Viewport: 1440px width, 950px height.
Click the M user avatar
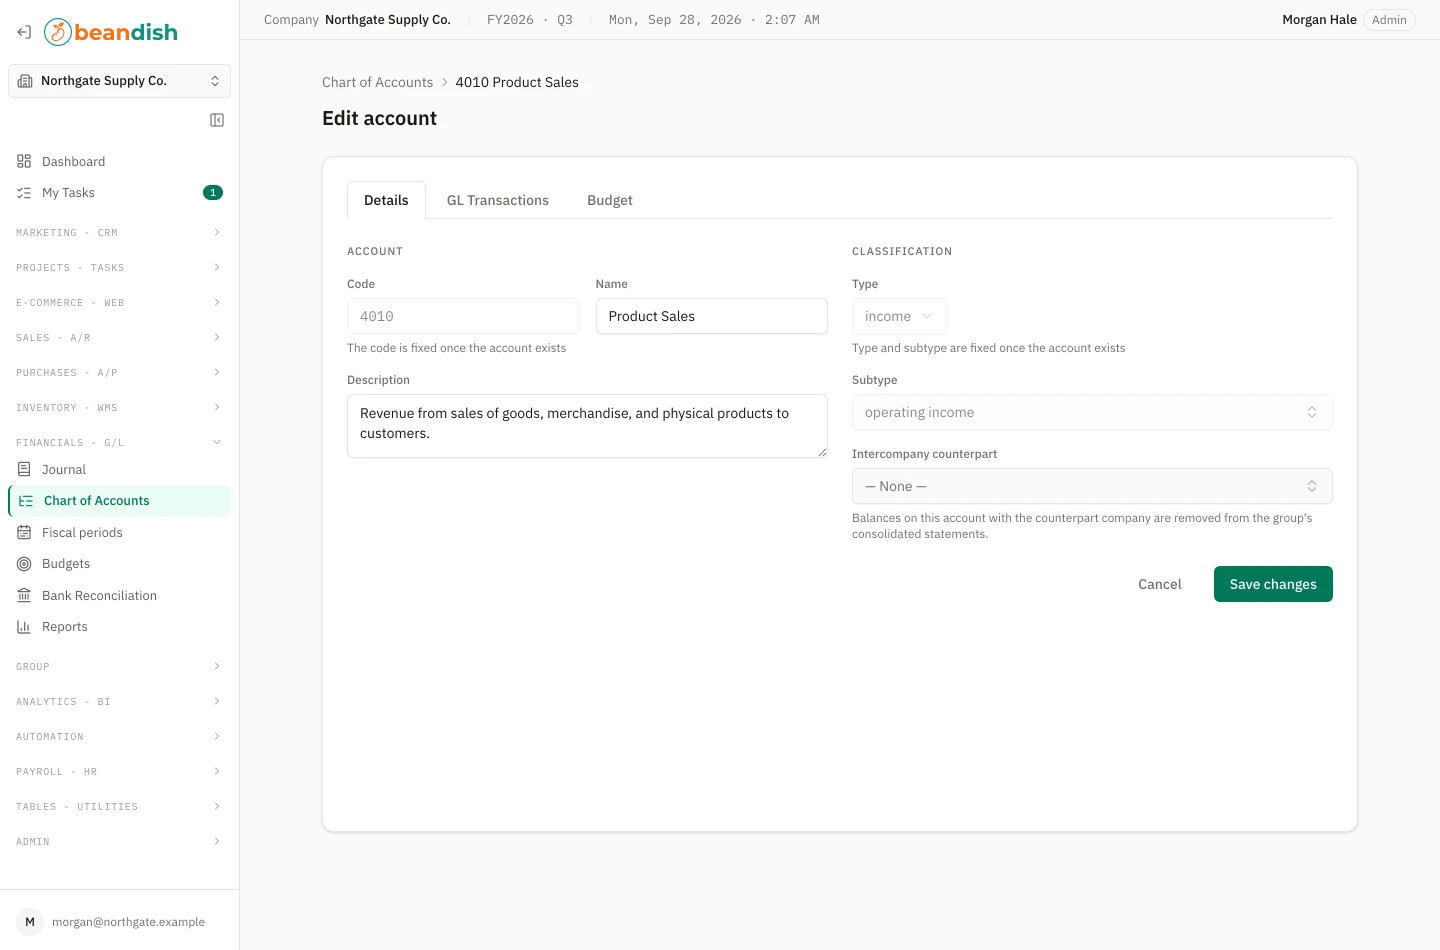pyautogui.click(x=30, y=922)
